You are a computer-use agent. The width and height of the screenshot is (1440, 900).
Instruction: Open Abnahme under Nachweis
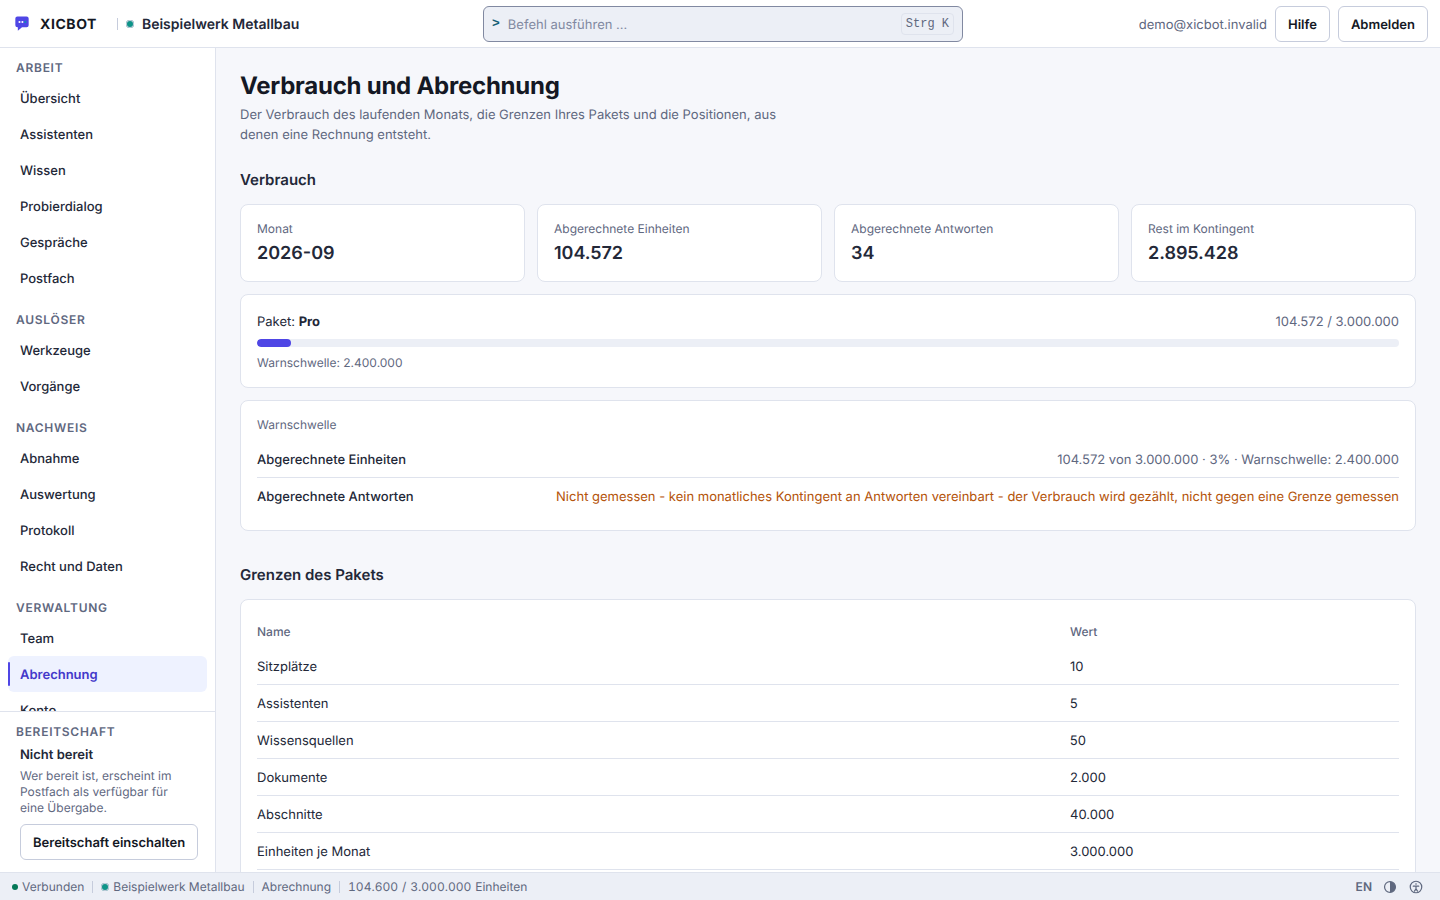107,458
